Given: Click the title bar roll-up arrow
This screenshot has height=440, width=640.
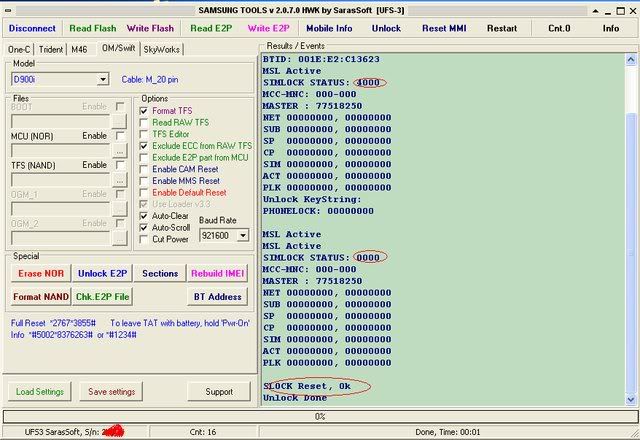Looking at the screenshot, I should pos(596,11).
